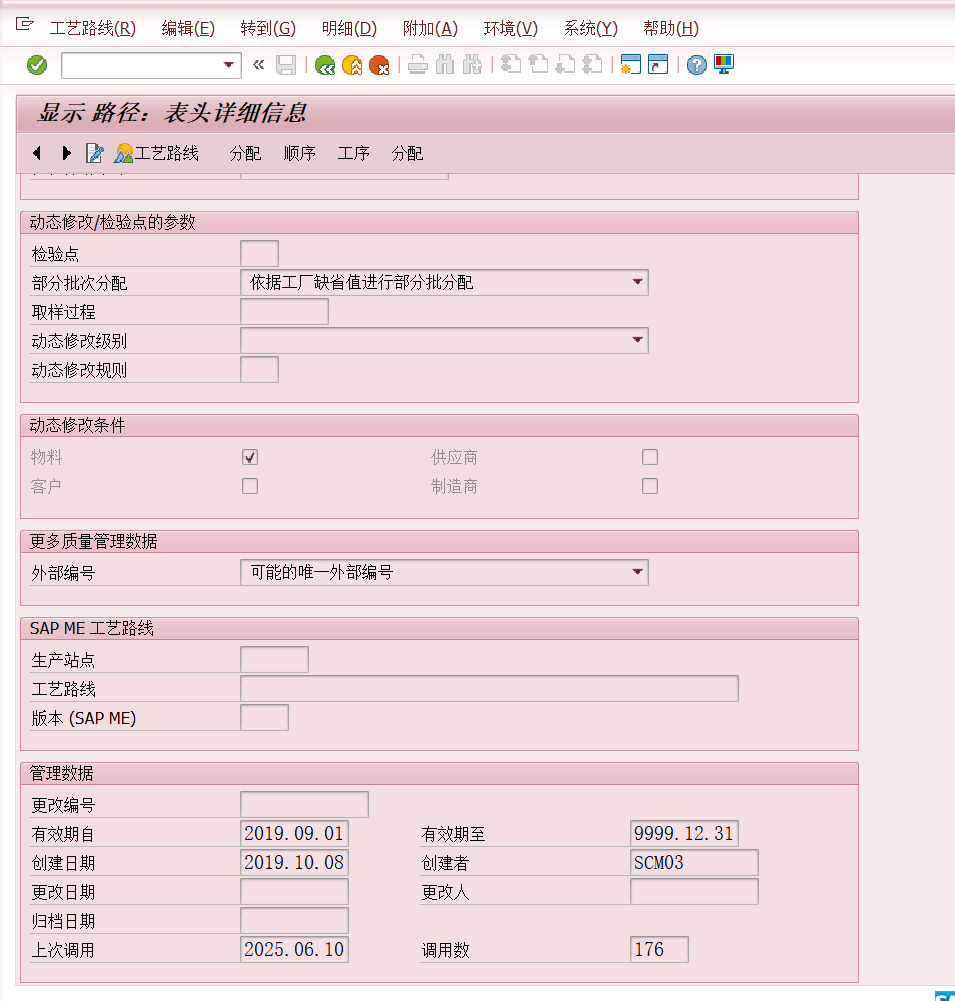Collapse the command field with double-chevron
Image resolution: width=955 pixels, height=1001 pixels.
click(259, 64)
